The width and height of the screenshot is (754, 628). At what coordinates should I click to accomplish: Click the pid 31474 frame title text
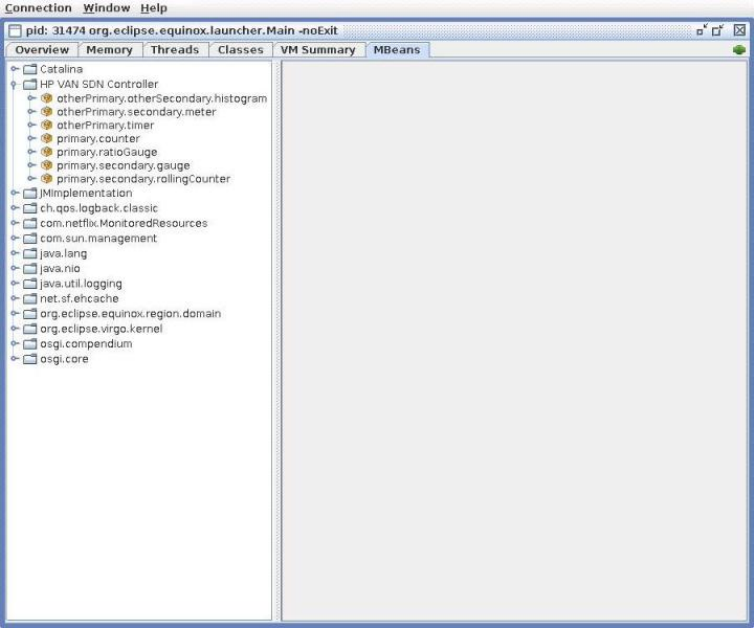pos(182,31)
